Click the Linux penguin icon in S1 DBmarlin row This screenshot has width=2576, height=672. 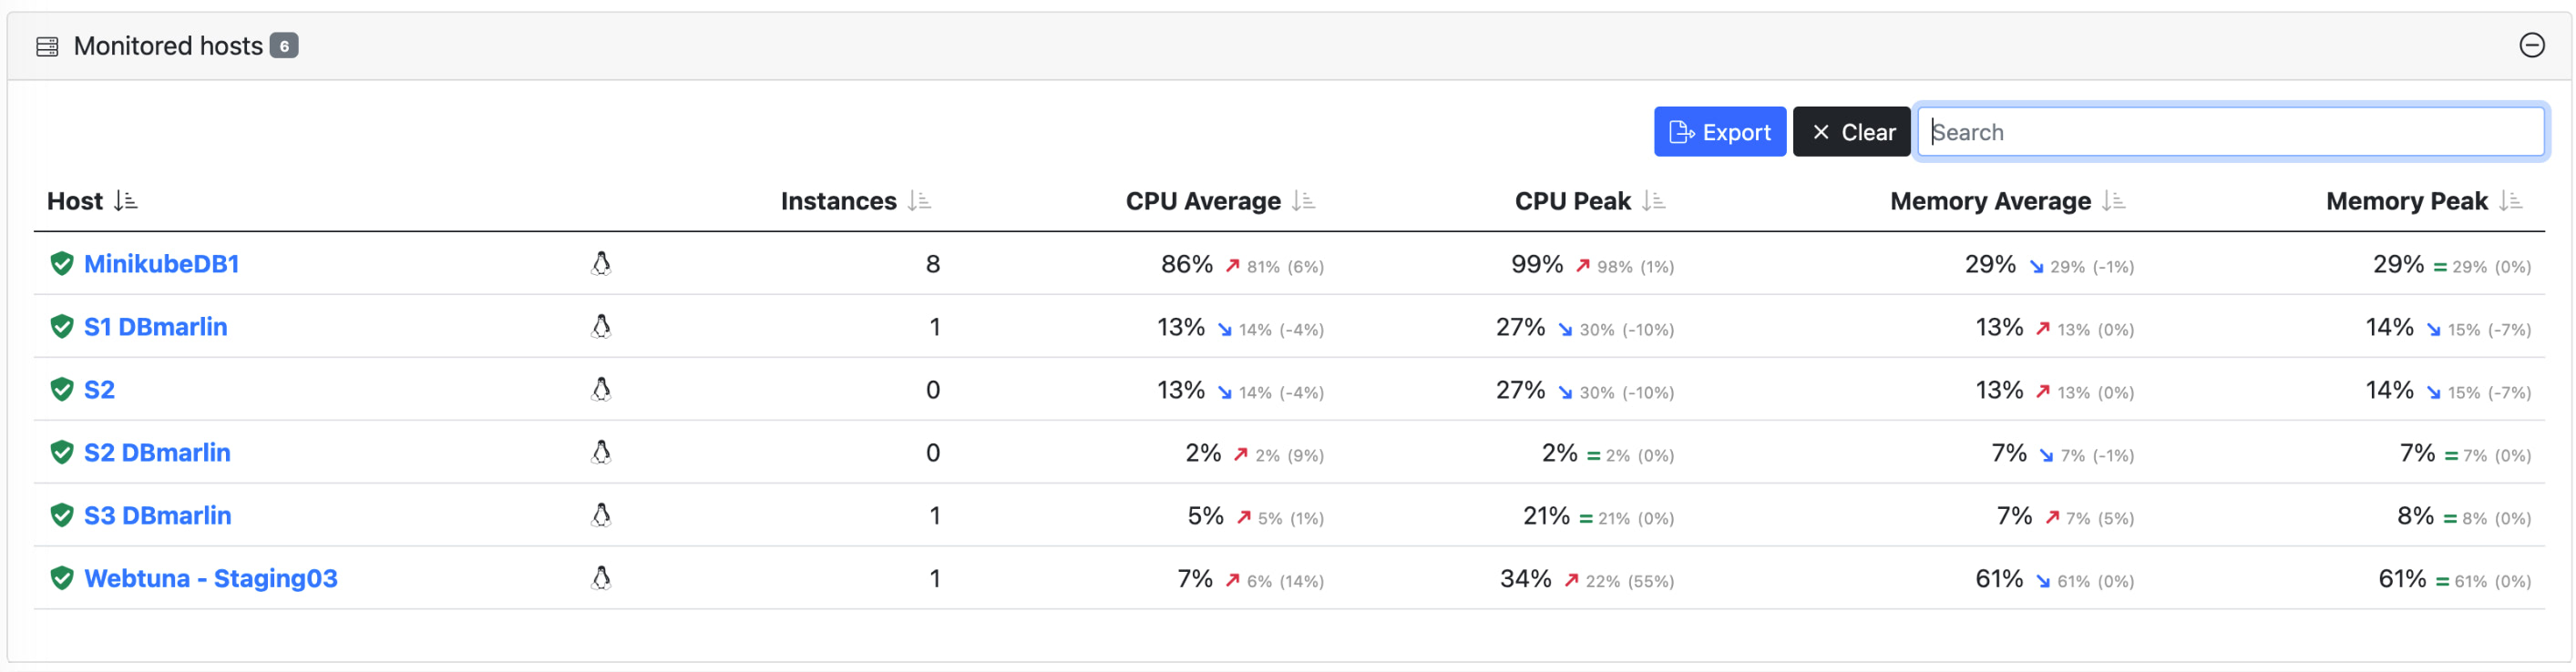(x=600, y=326)
